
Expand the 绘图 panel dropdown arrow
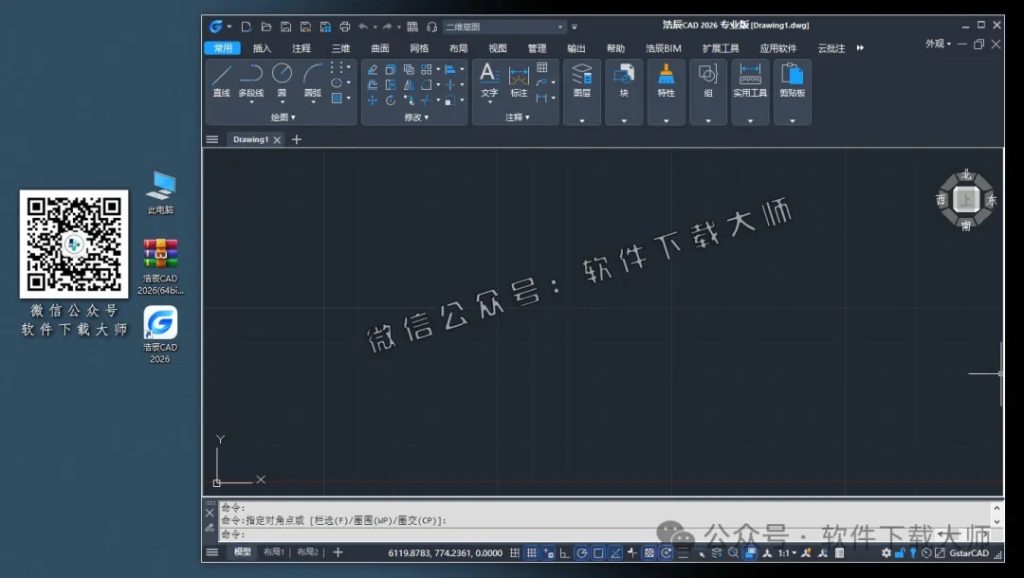point(292,117)
